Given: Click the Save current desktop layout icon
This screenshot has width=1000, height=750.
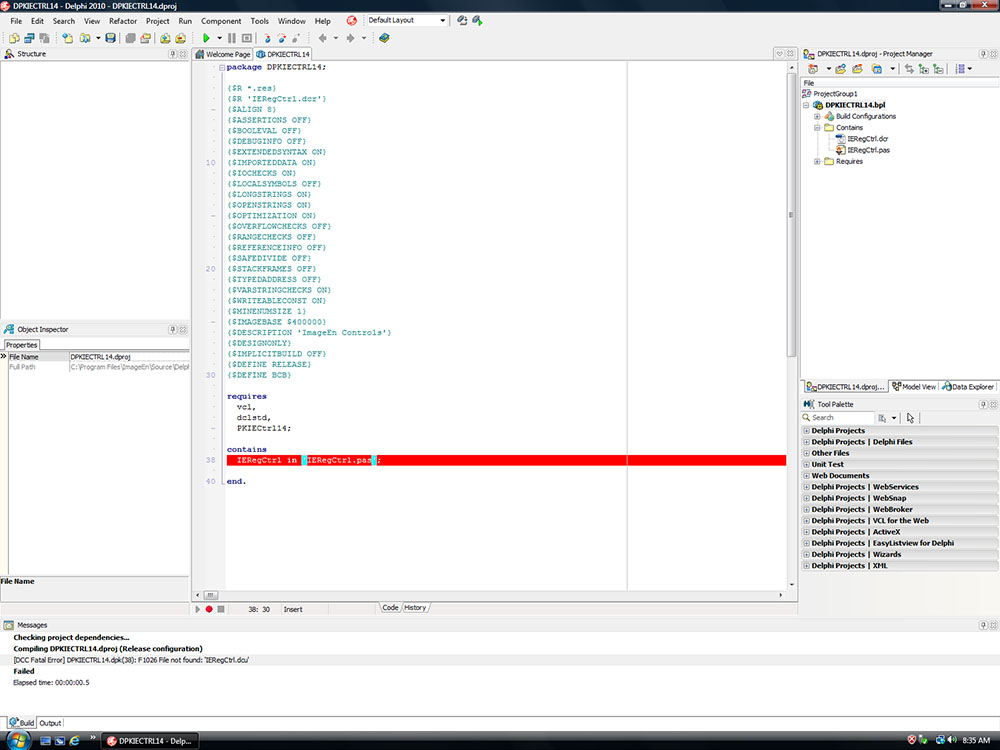Looking at the screenshot, I should coord(462,20).
